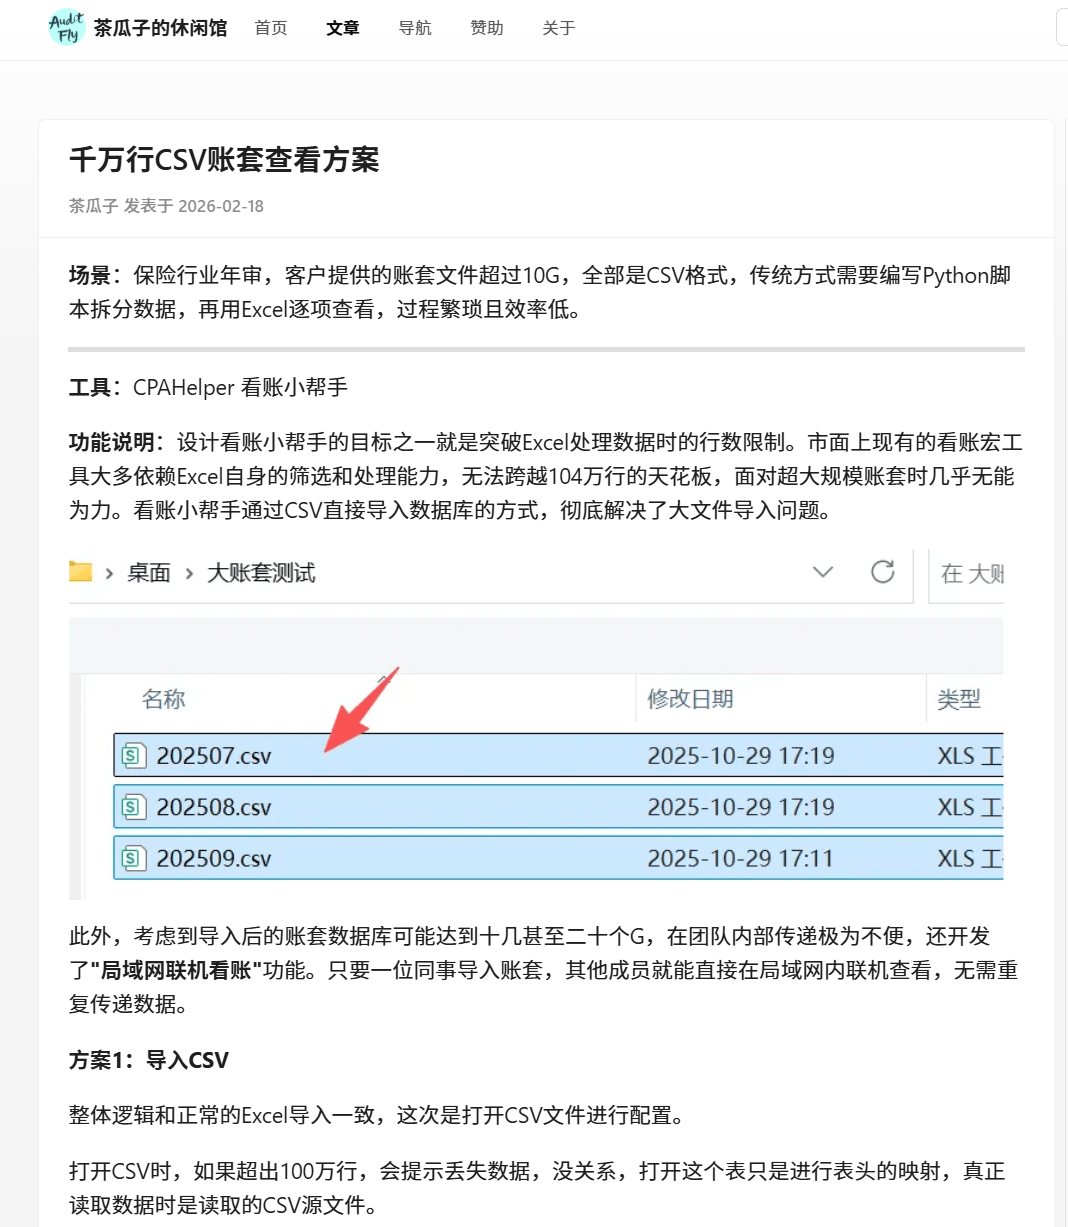1068x1227 pixels.
Task: Click the file icon of 202509.csv
Action: click(x=133, y=858)
